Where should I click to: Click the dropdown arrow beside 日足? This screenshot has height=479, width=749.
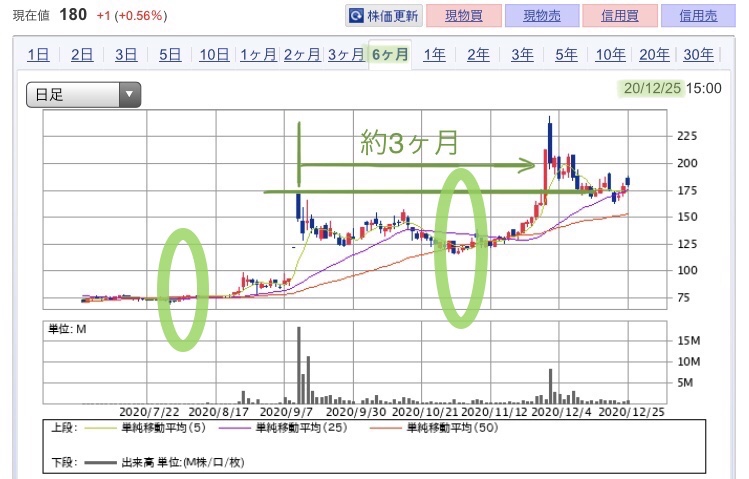coord(129,95)
